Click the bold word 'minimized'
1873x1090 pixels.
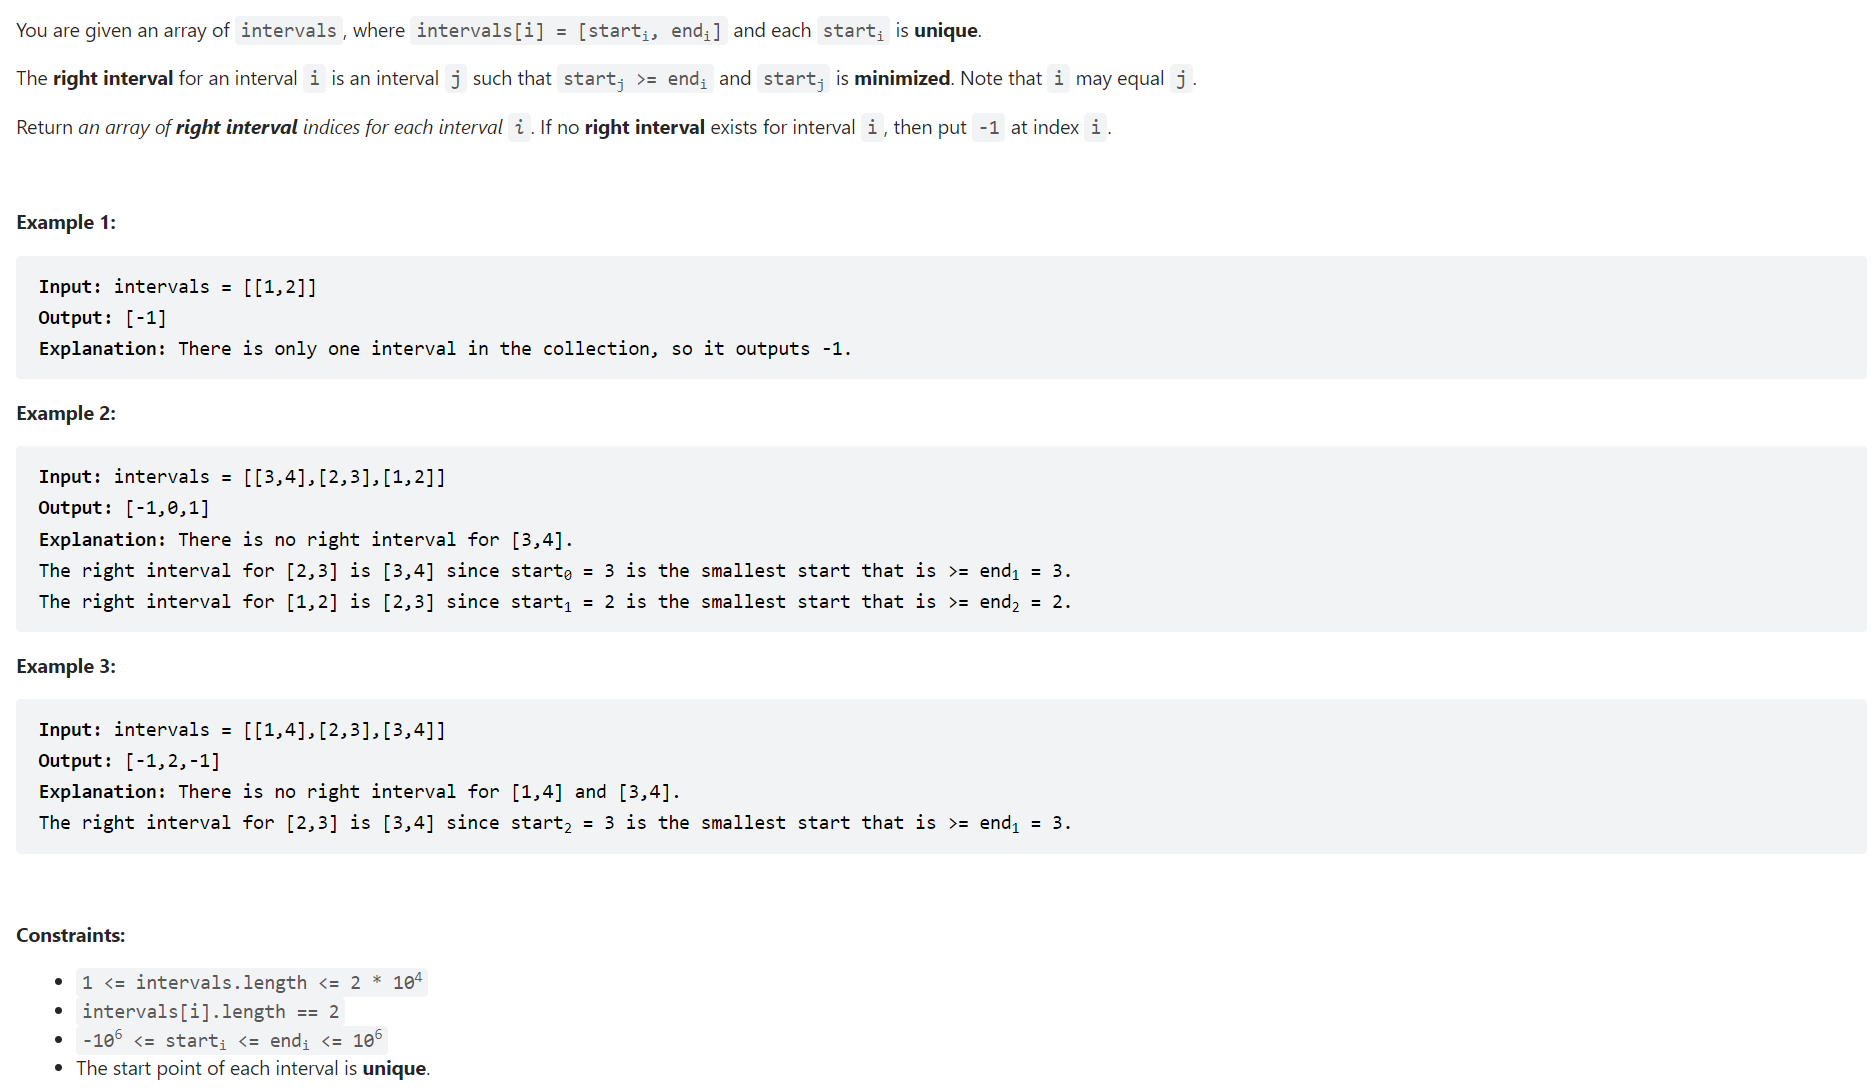coord(902,79)
